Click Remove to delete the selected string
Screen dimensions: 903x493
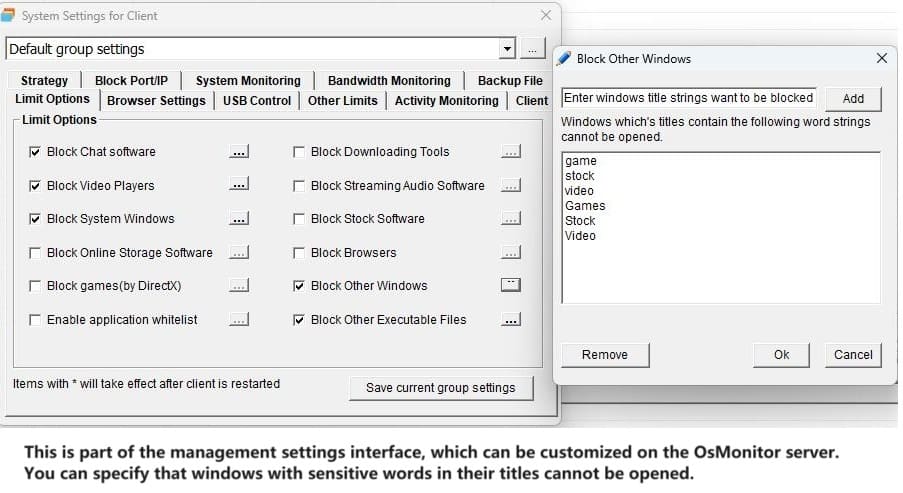tap(605, 355)
